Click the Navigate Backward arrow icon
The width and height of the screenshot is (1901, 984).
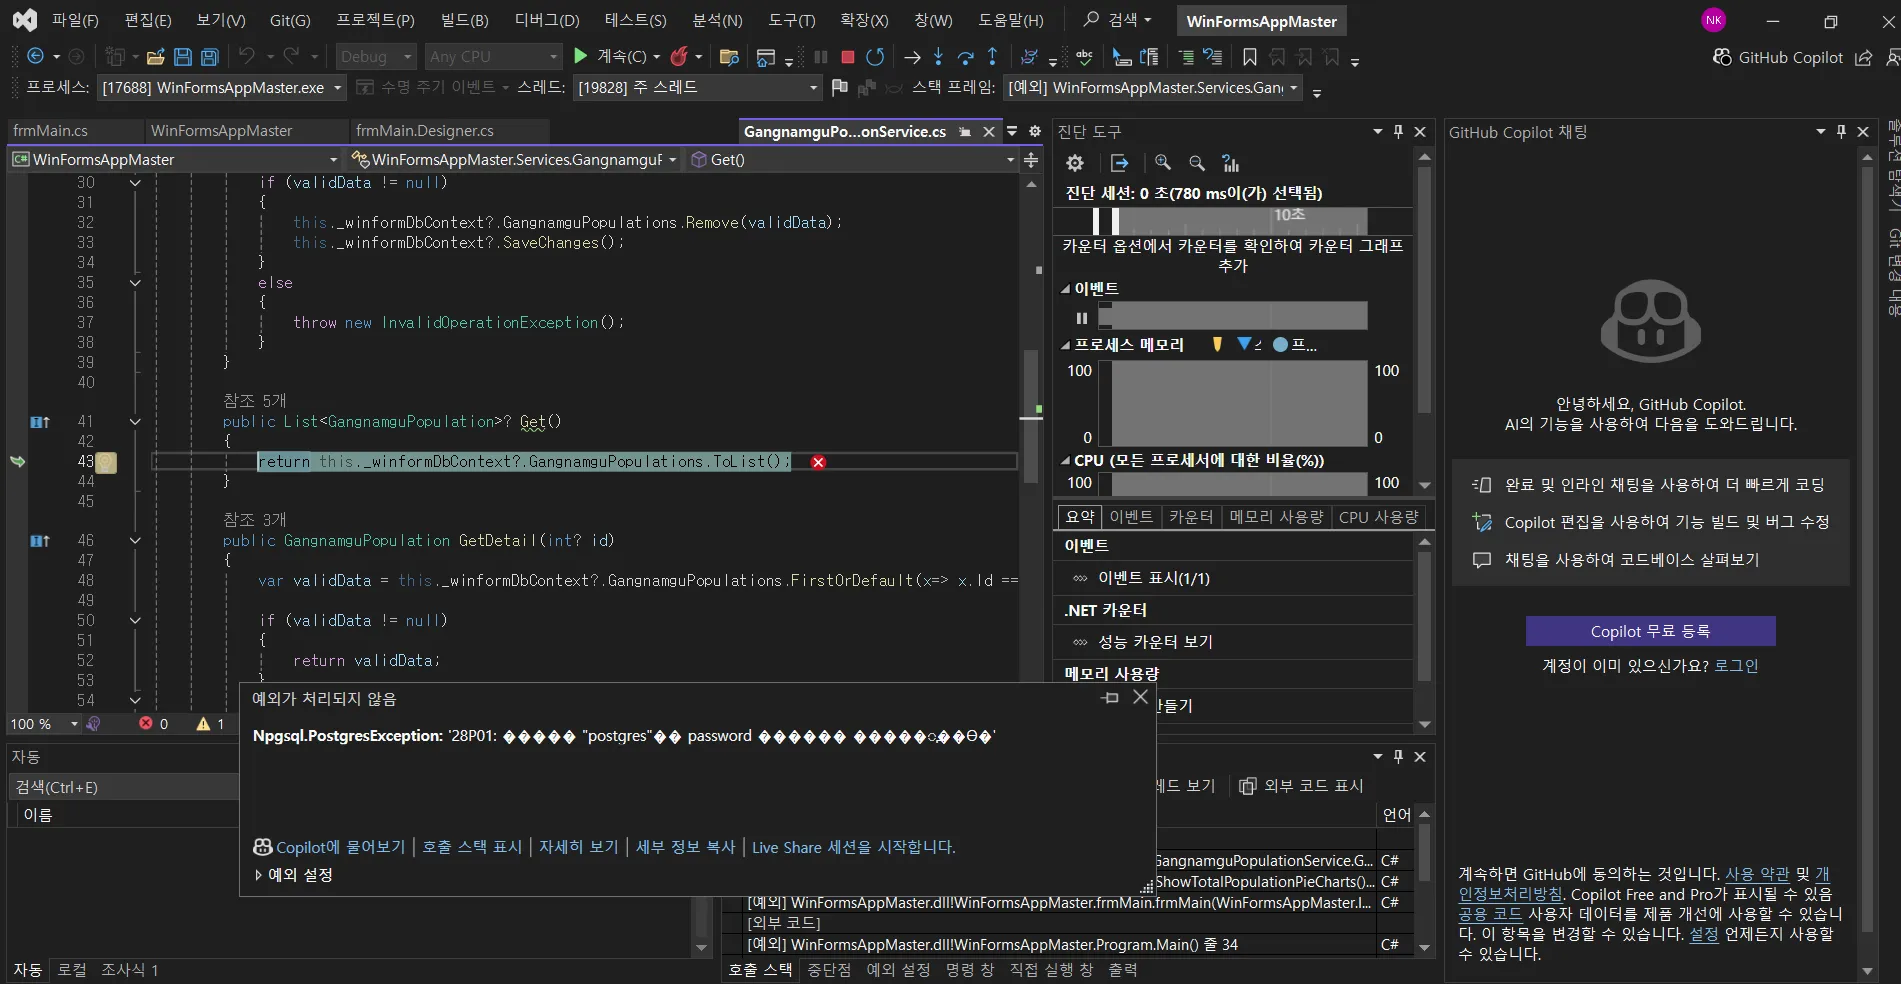(x=35, y=57)
